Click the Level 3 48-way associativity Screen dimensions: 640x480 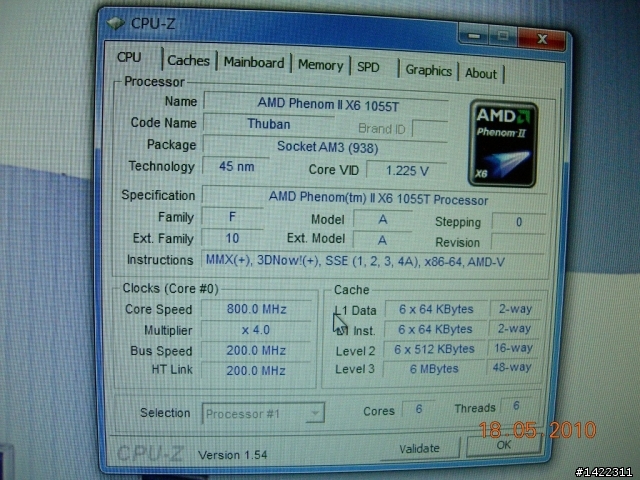[x=512, y=367]
